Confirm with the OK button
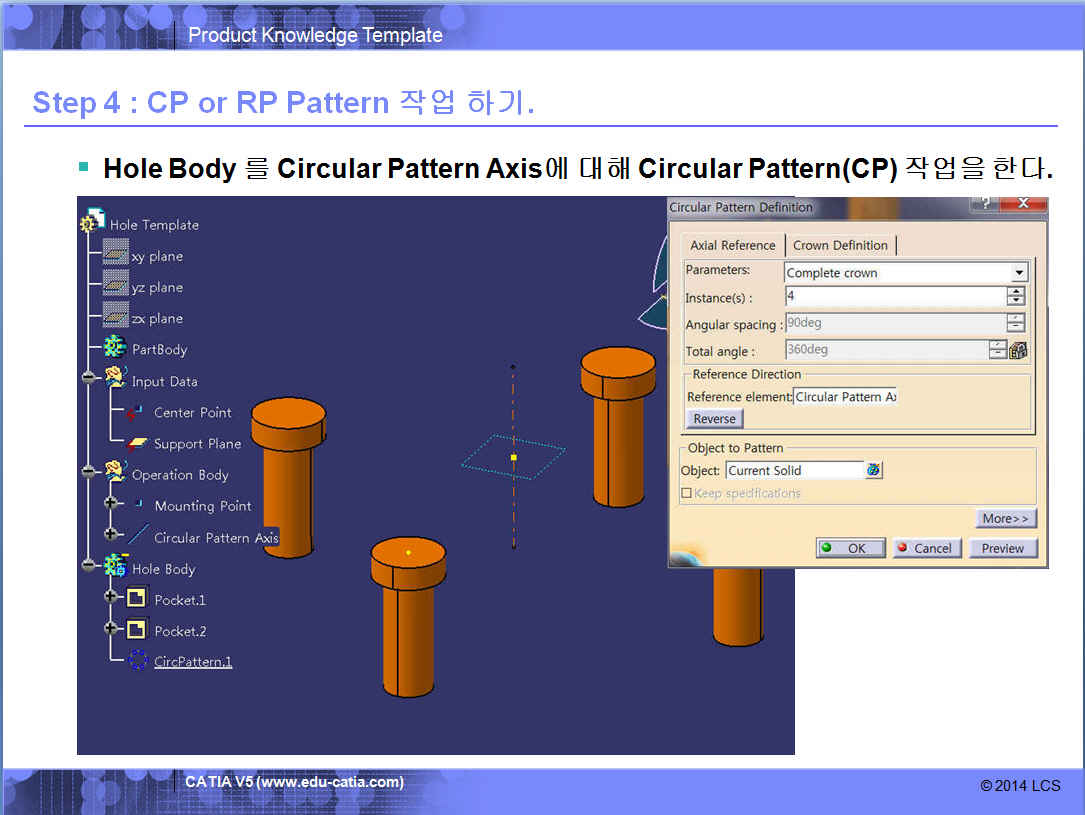Image resolution: width=1085 pixels, height=815 pixels. click(x=850, y=548)
